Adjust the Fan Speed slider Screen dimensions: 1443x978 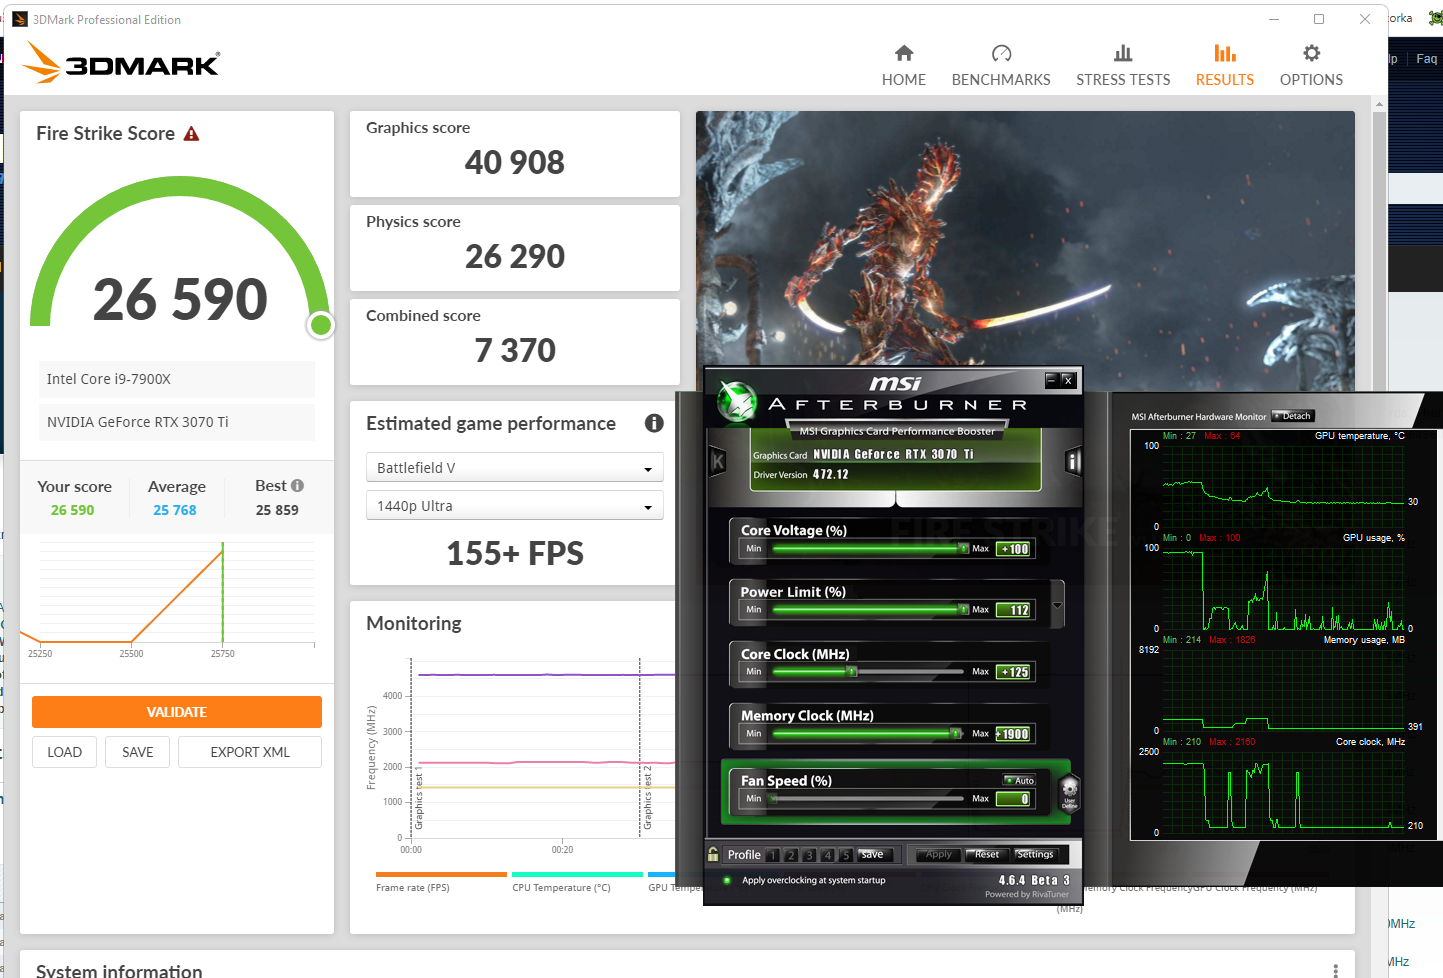click(869, 799)
